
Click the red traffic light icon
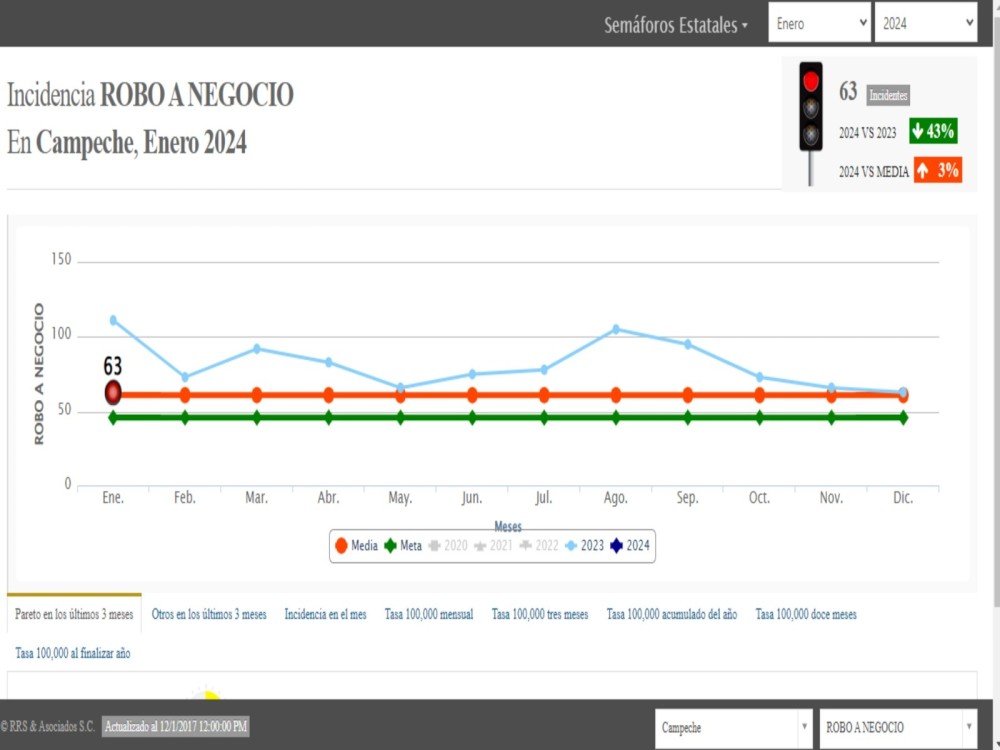coord(811,107)
